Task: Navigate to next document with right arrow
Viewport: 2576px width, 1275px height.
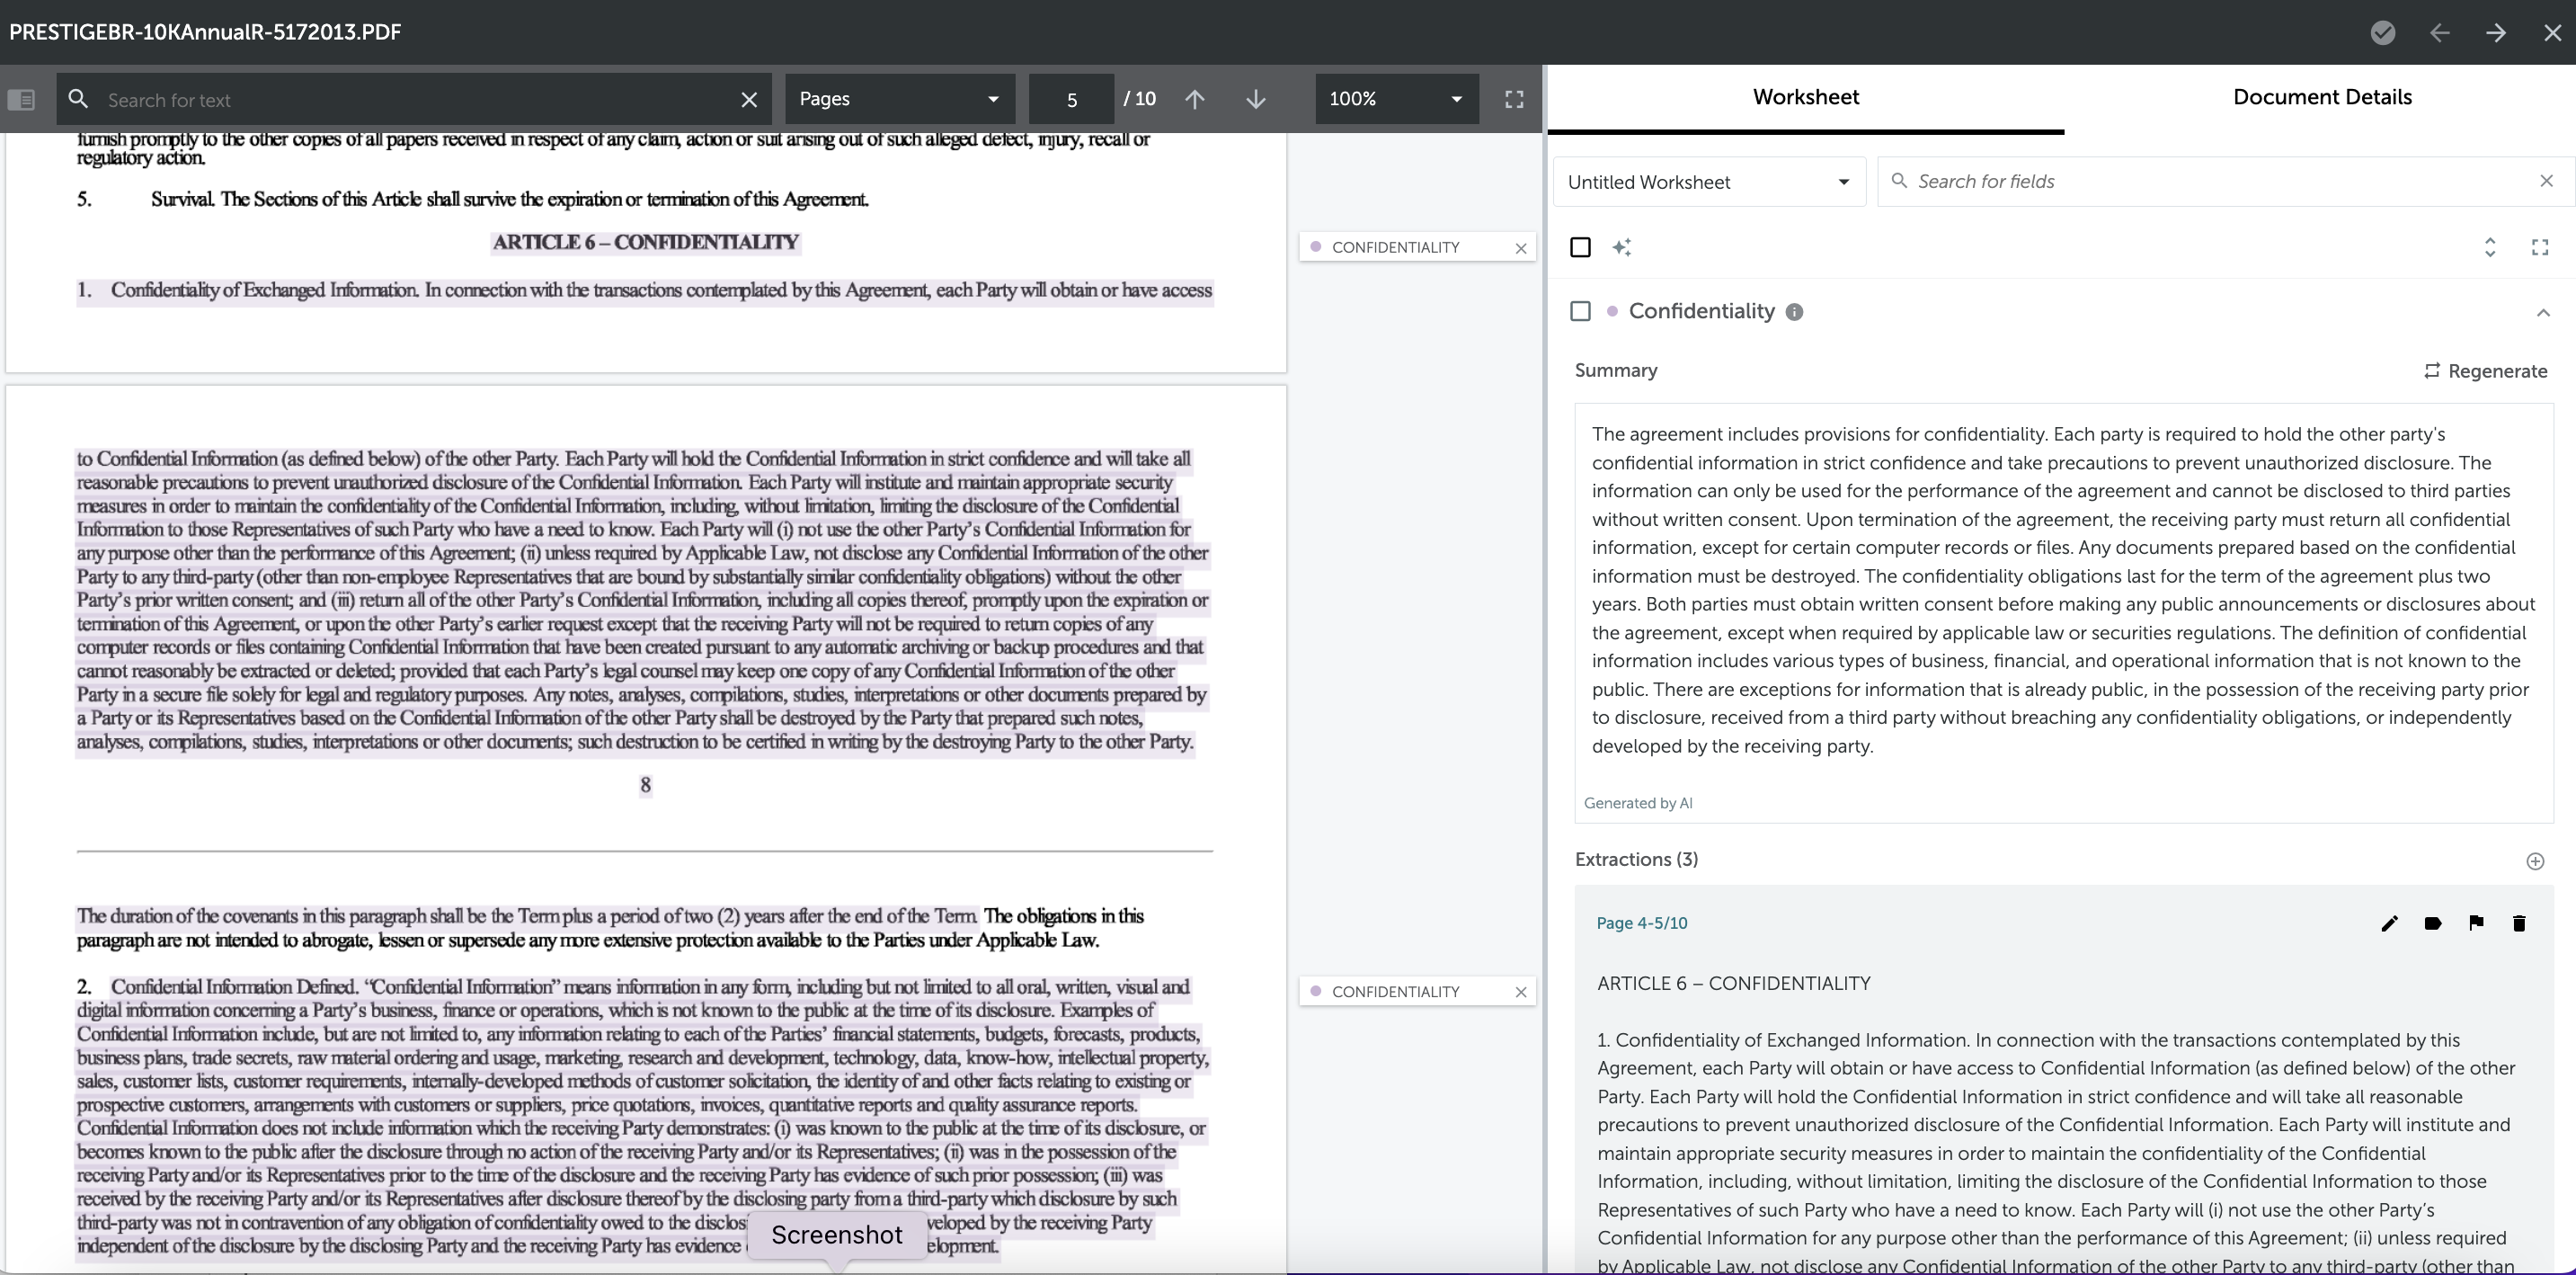Action: [x=2496, y=32]
